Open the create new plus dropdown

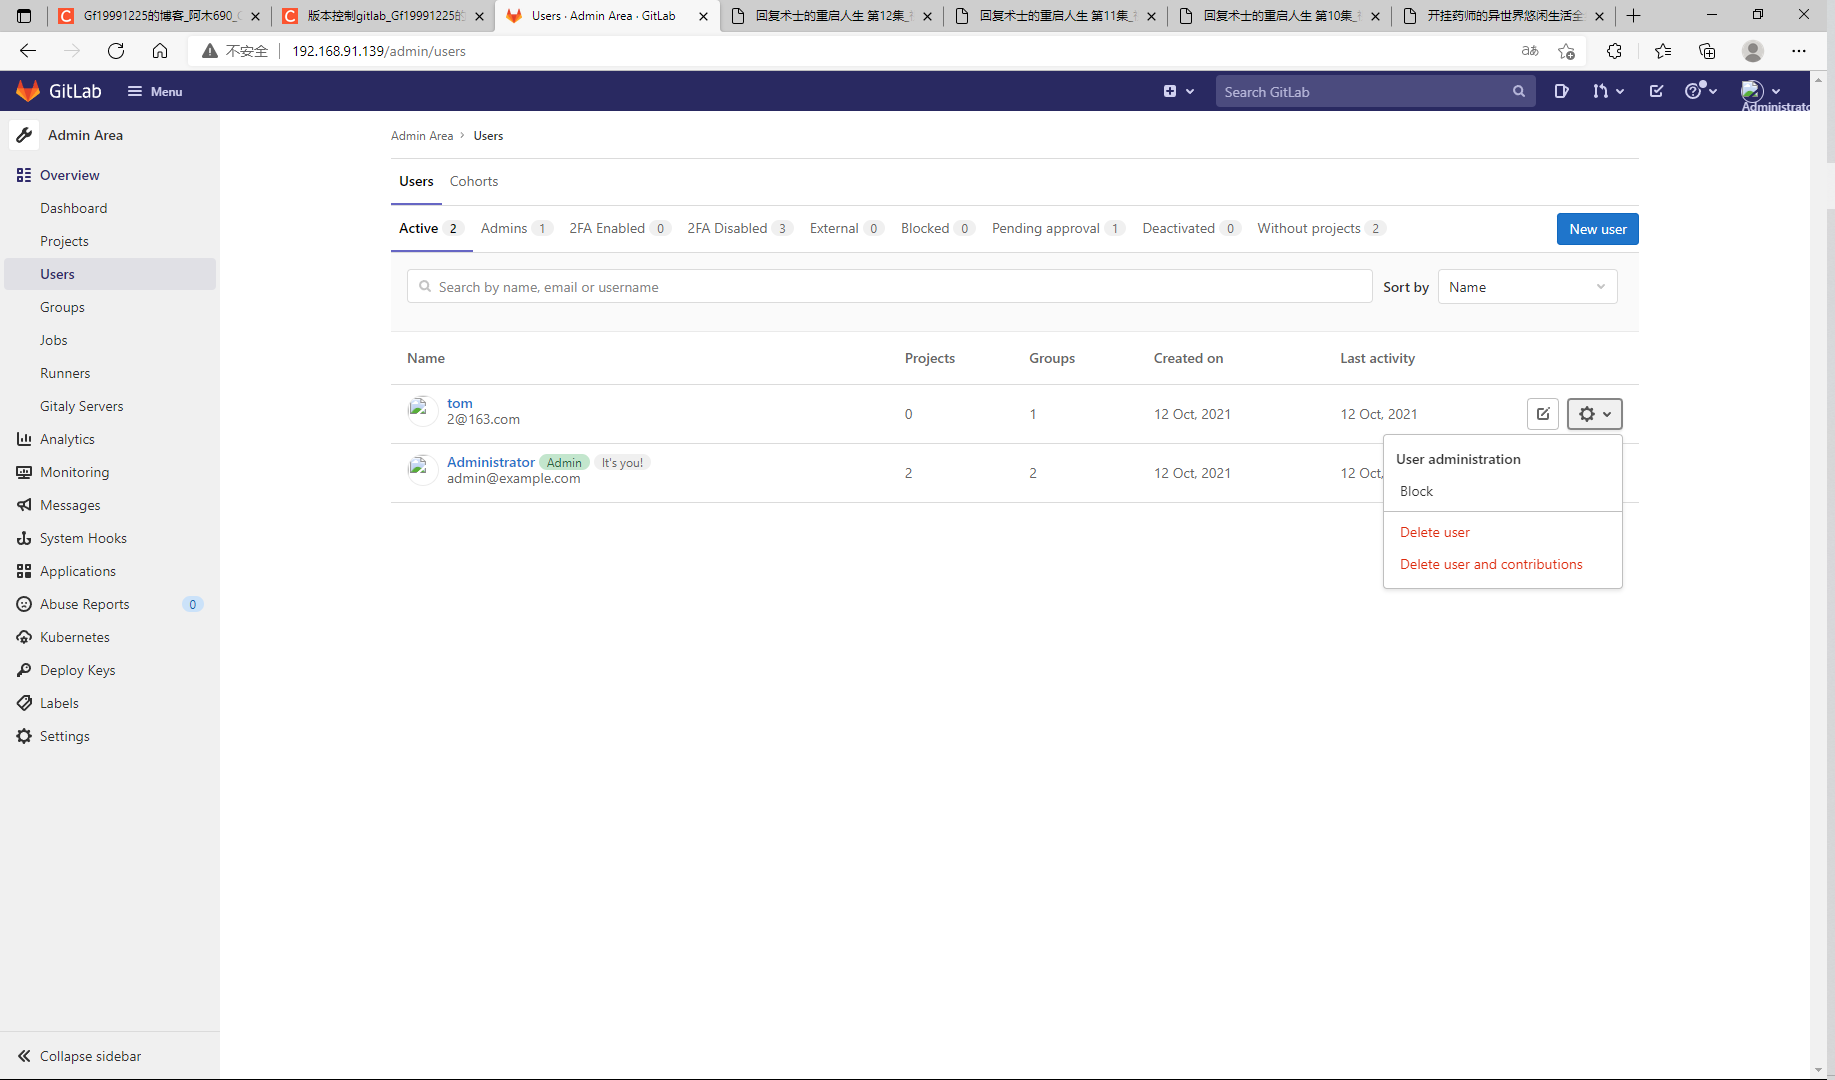[x=1179, y=91]
